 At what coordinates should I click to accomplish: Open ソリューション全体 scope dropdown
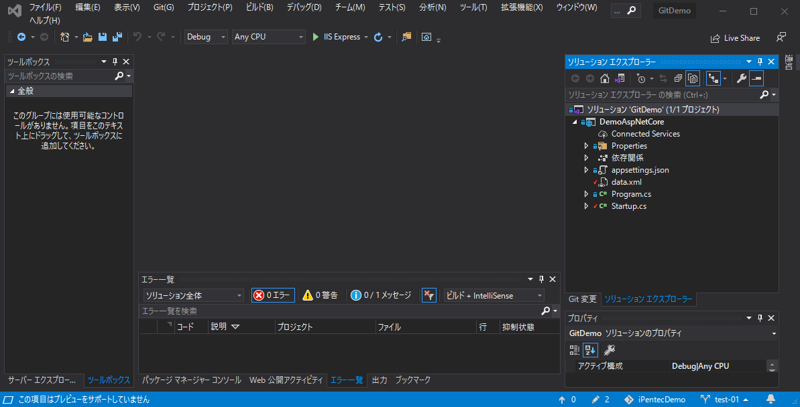click(x=193, y=295)
